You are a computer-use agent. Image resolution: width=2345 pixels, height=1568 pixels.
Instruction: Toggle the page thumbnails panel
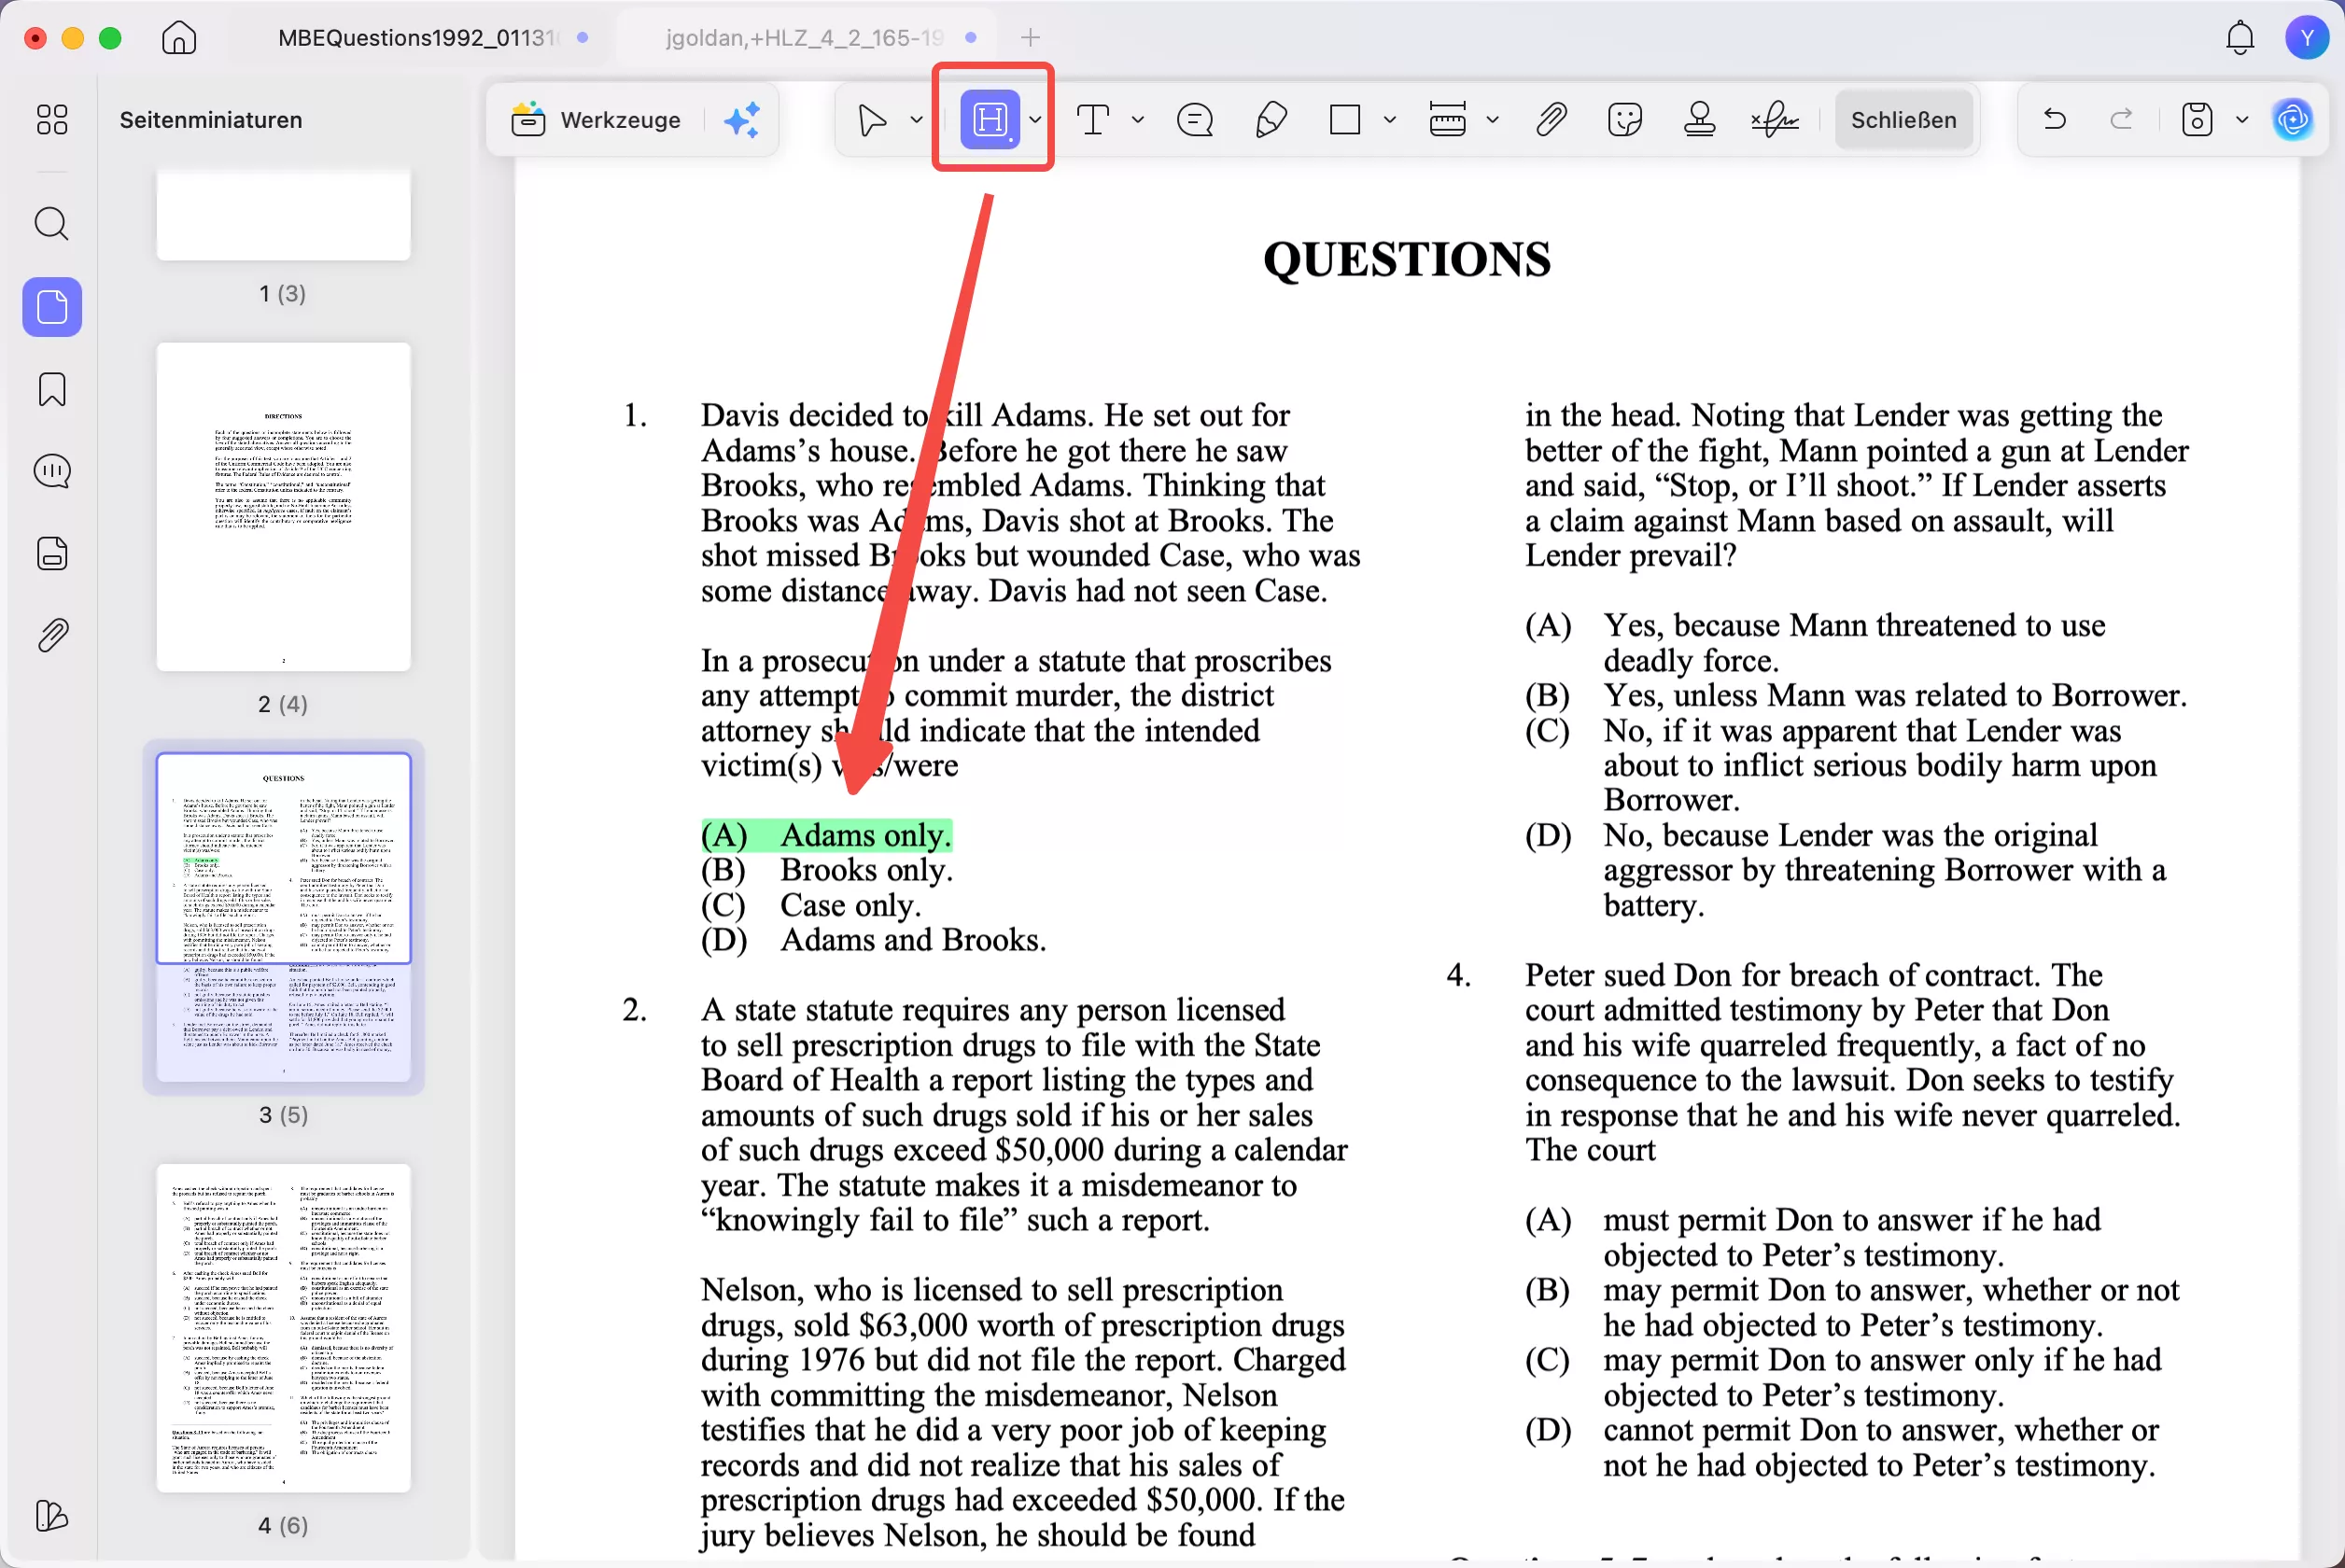[52, 307]
